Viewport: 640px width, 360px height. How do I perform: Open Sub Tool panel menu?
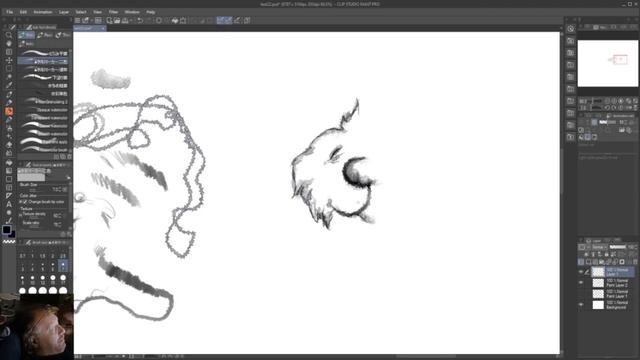[x=21, y=27]
